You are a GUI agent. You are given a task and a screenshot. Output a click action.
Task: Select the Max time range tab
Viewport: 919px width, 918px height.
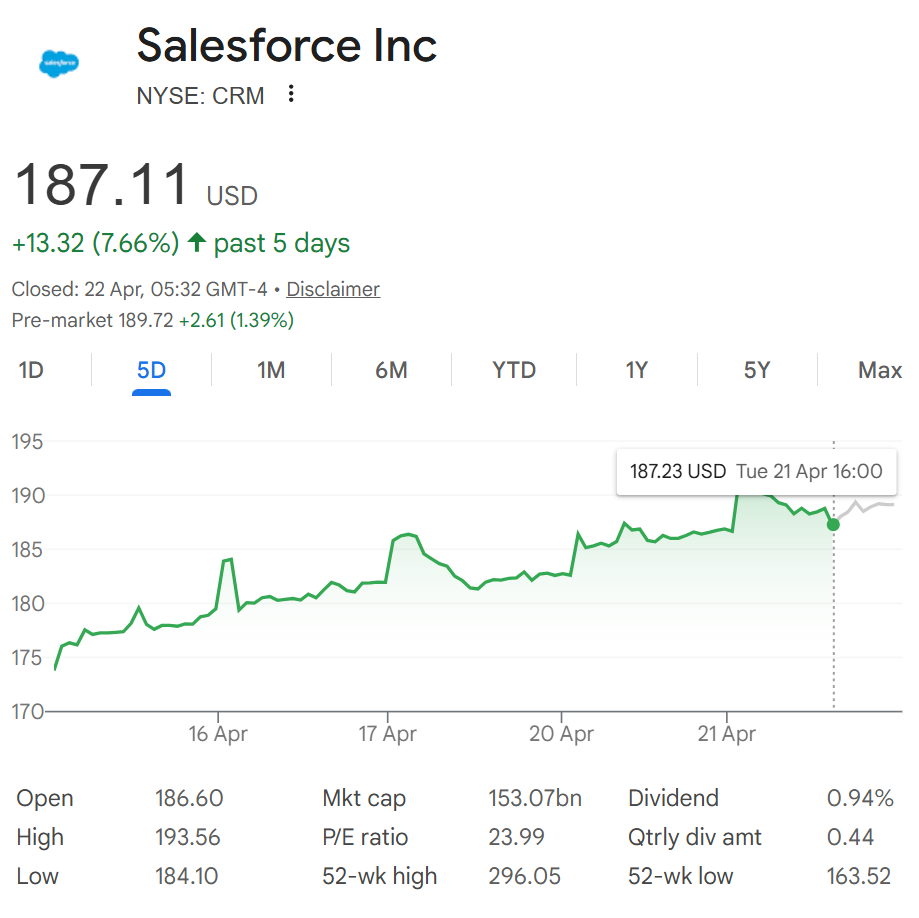point(879,370)
